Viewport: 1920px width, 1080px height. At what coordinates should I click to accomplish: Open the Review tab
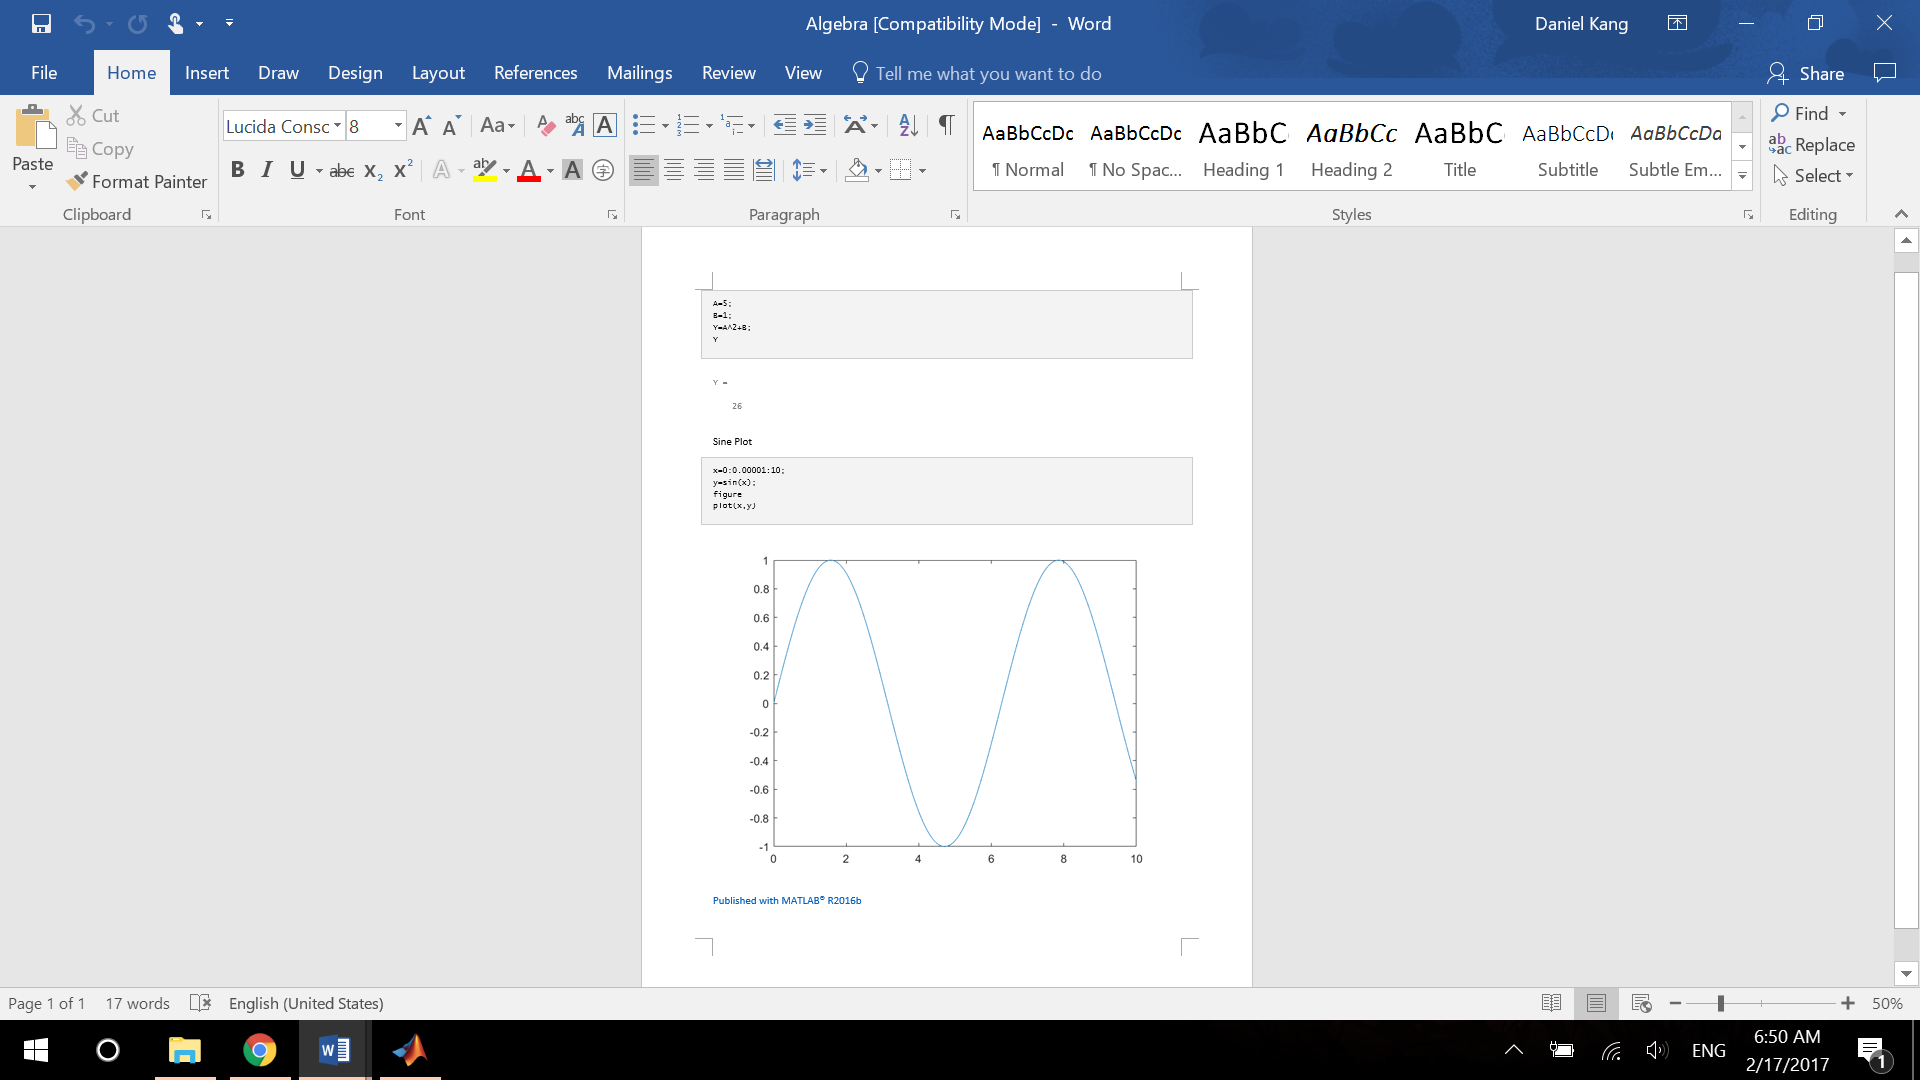(x=728, y=73)
